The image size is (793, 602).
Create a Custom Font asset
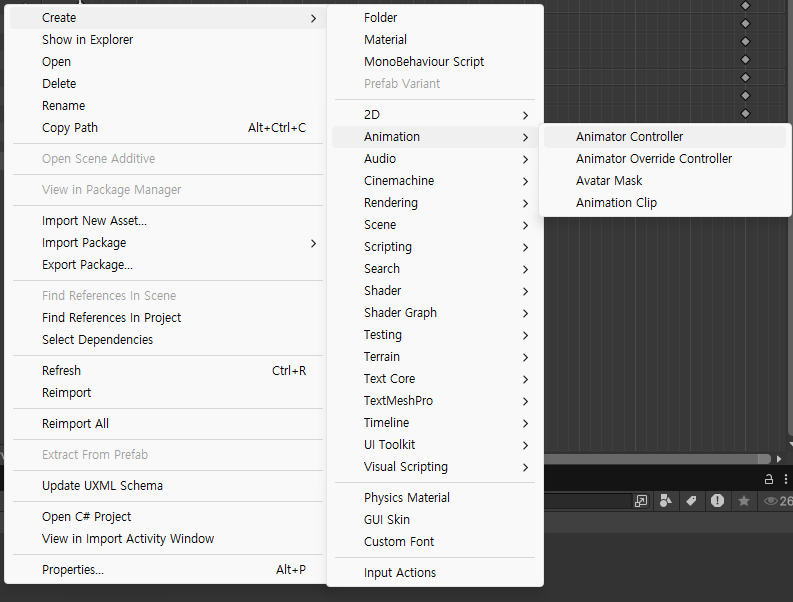(435, 542)
